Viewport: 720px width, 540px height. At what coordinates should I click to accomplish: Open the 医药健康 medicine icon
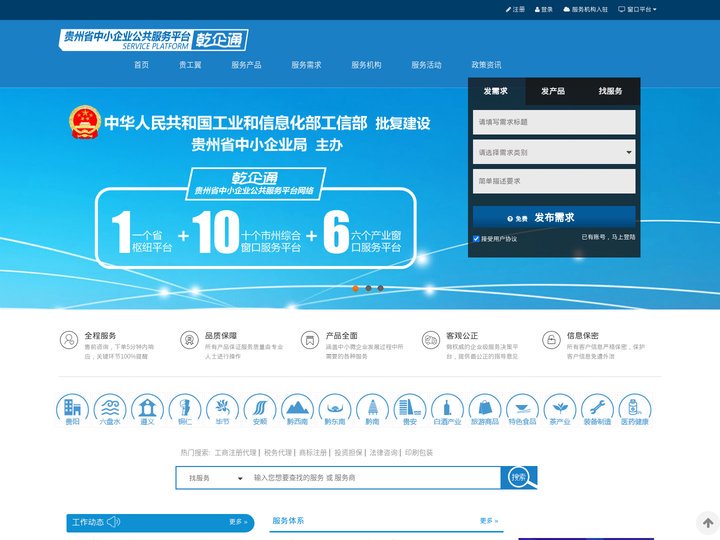coord(635,410)
